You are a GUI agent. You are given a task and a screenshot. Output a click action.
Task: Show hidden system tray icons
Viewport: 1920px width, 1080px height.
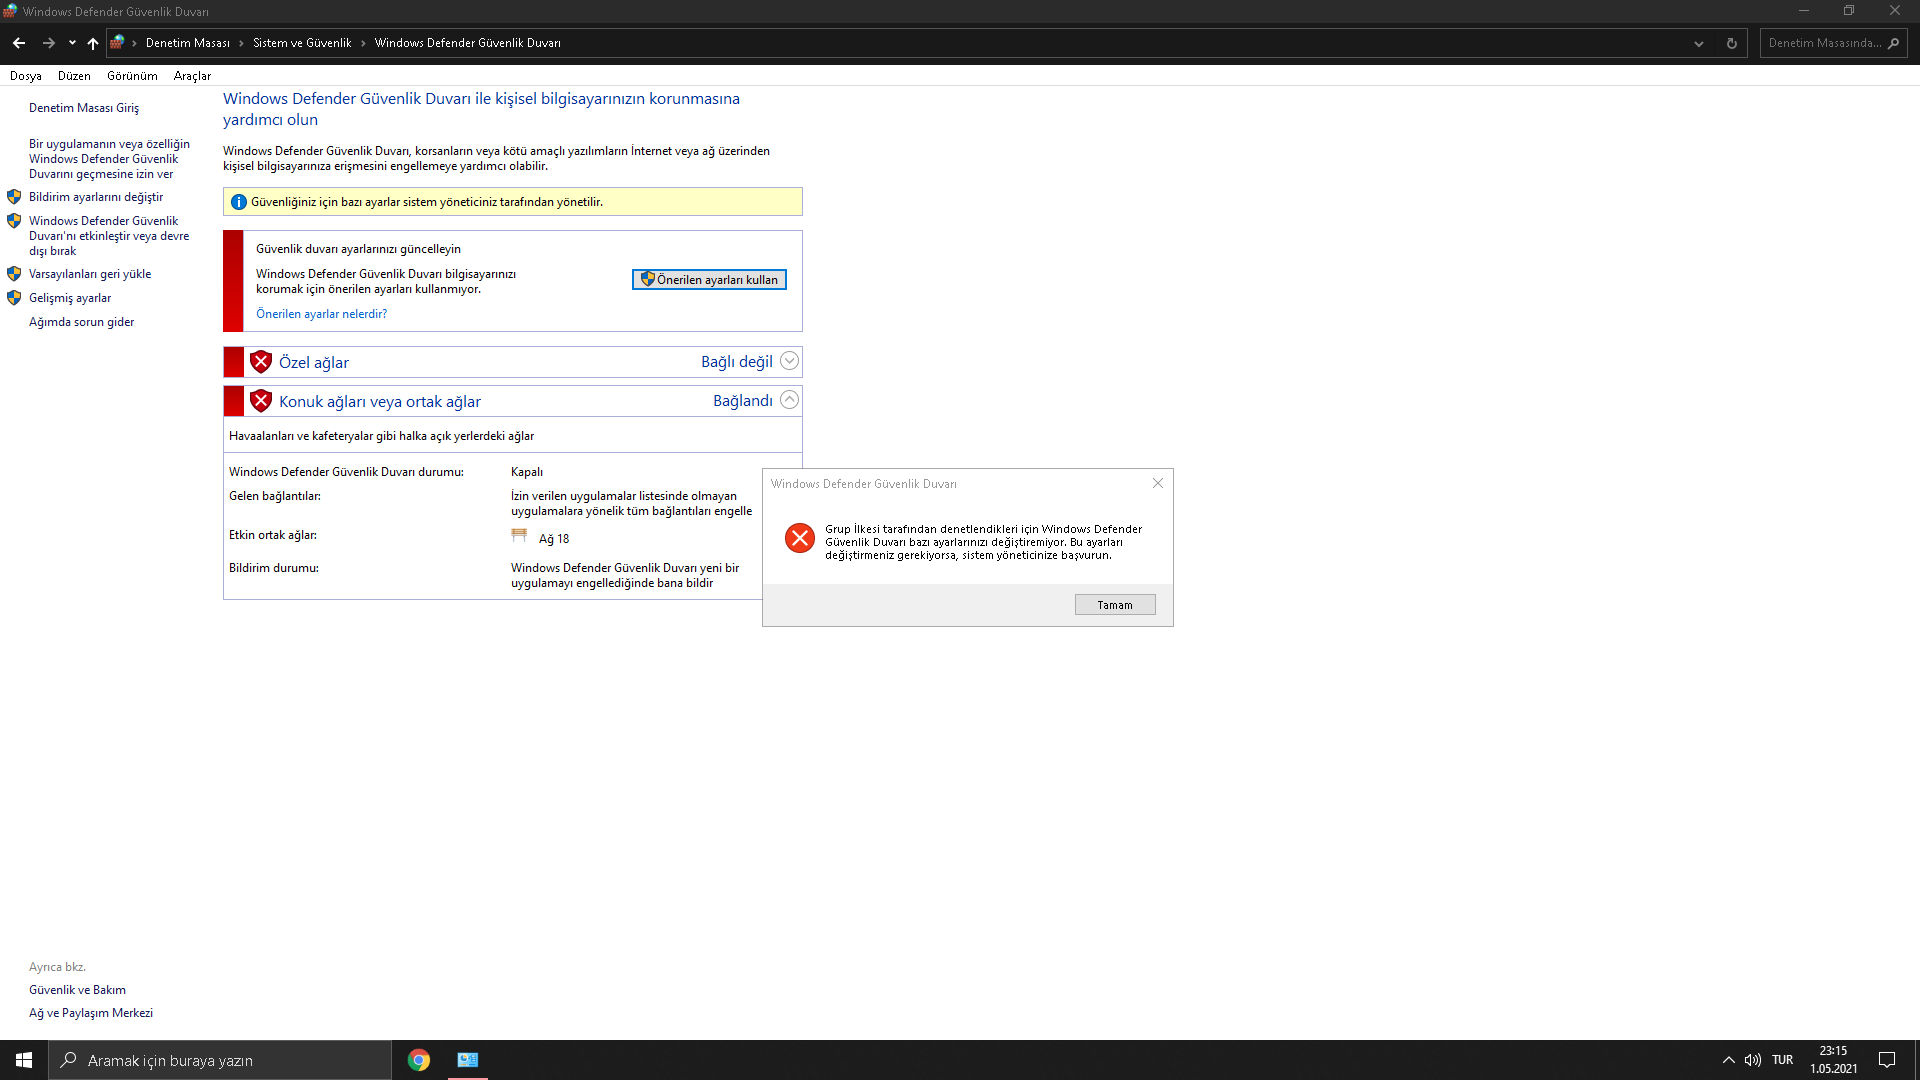[1728, 1060]
